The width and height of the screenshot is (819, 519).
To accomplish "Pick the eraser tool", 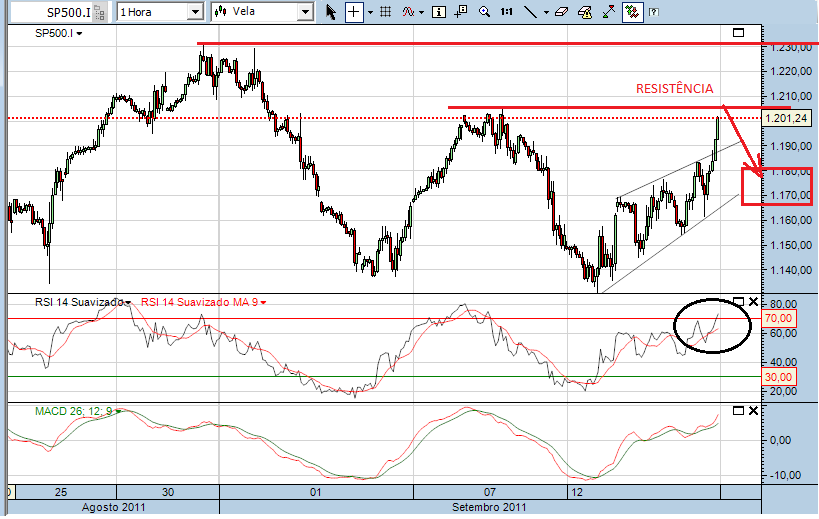I will coord(561,12).
